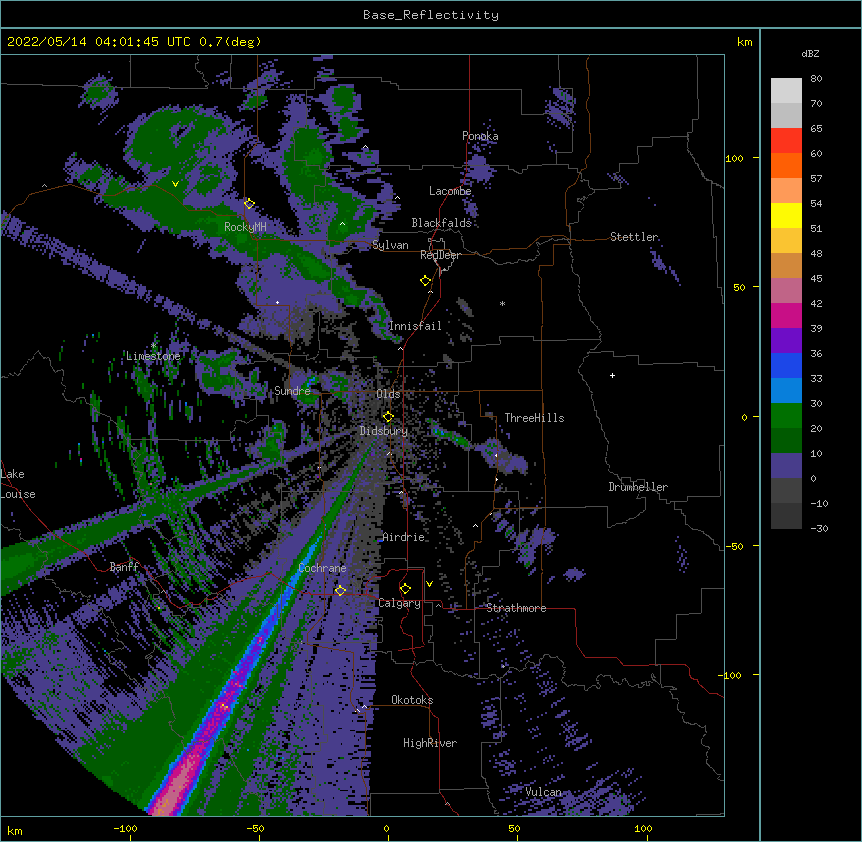Click the Innisfail town label

(415, 326)
